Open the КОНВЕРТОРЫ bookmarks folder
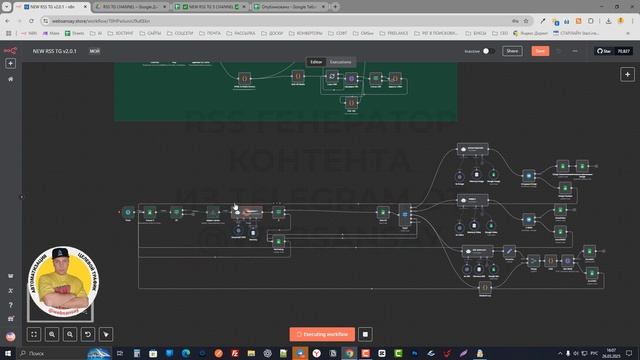 (306, 33)
